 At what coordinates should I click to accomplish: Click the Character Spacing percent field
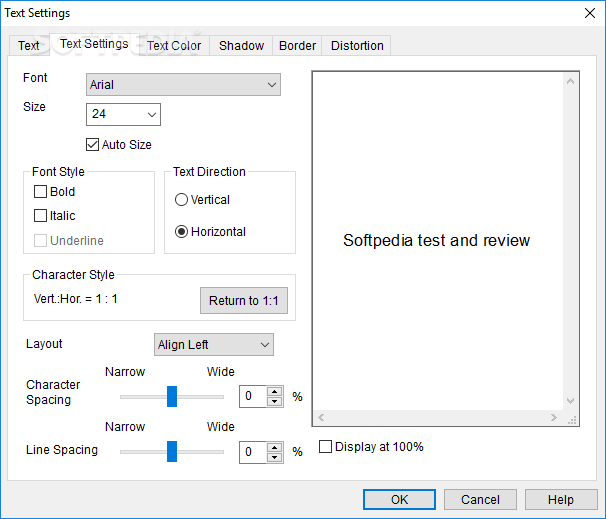253,396
